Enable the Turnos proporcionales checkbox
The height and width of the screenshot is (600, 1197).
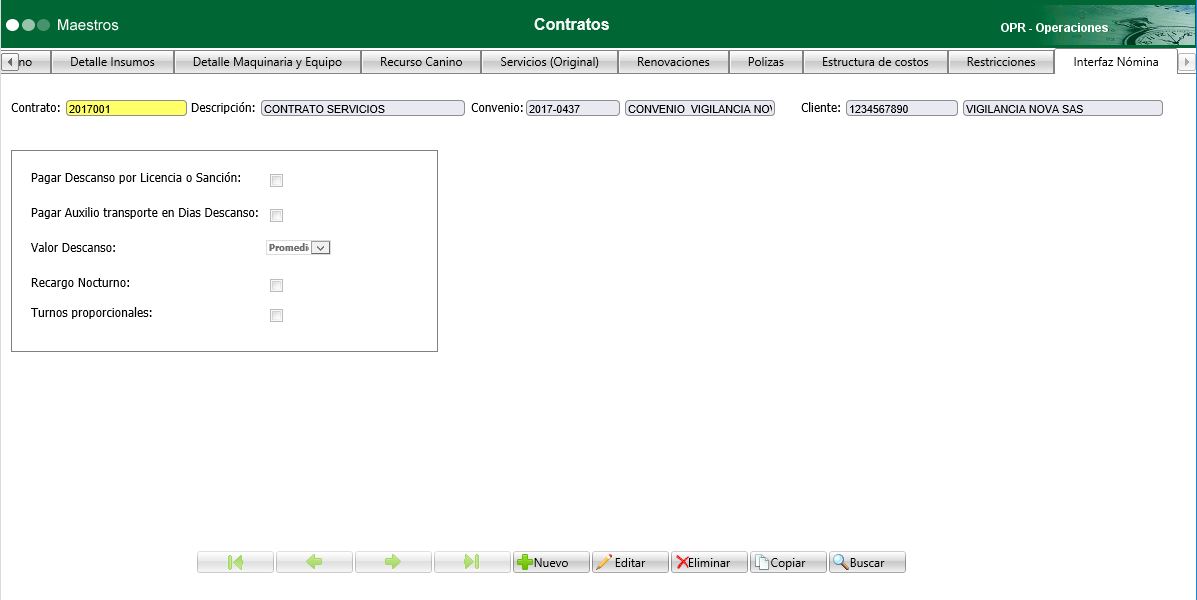276,315
